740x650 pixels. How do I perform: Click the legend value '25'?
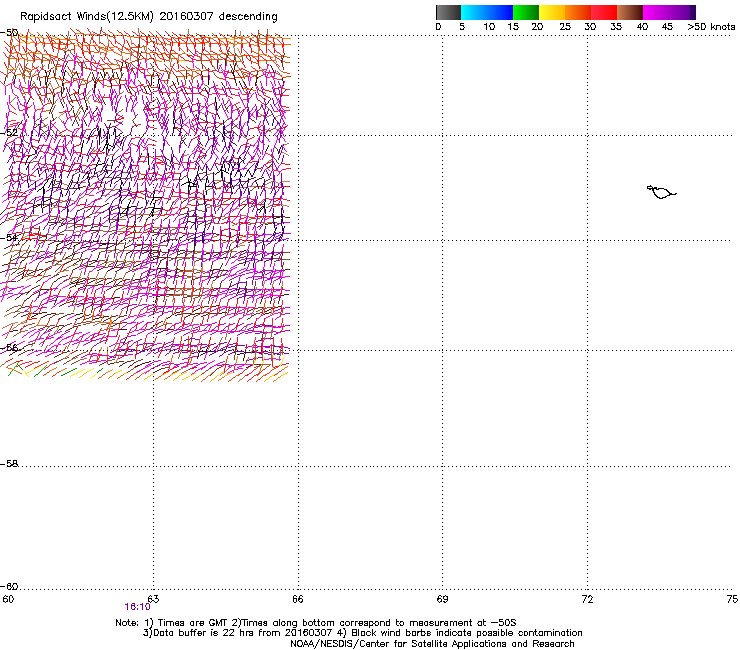coord(565,27)
